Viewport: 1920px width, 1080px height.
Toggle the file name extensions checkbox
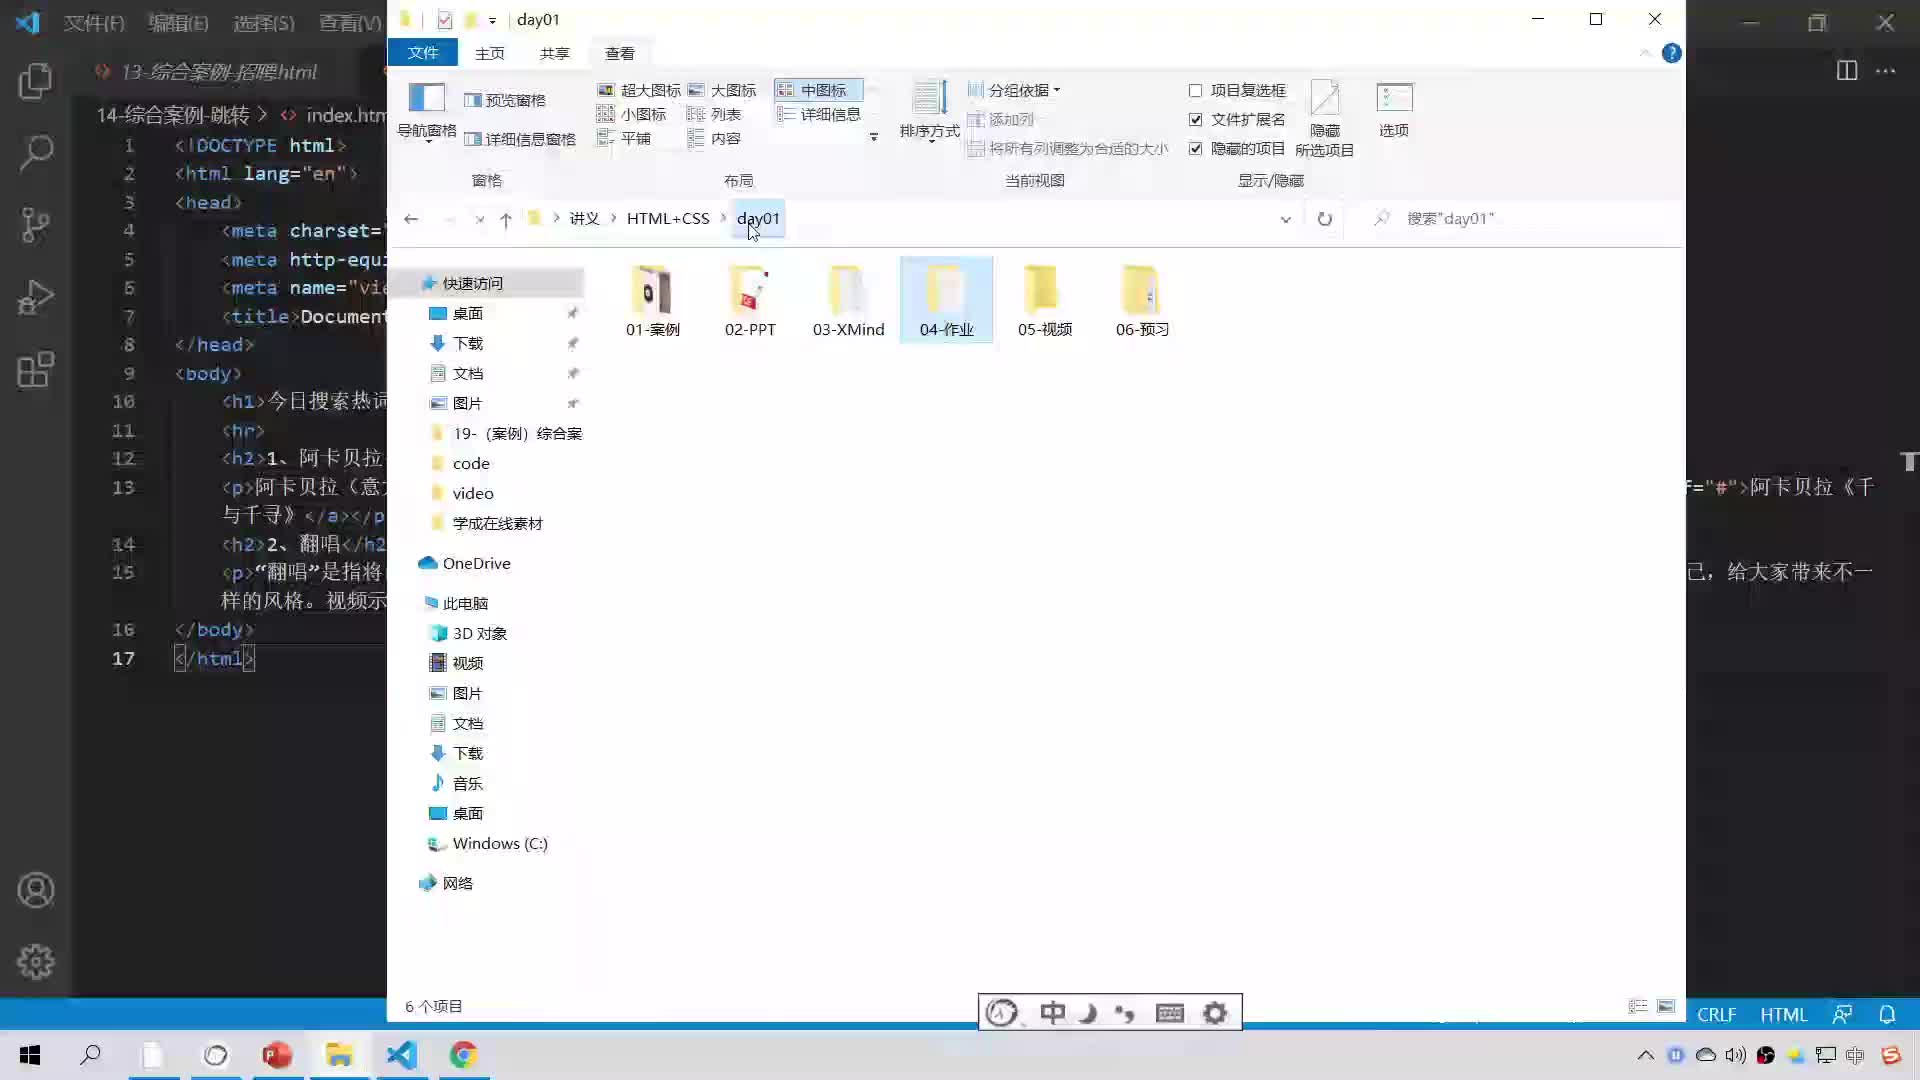(x=1237, y=119)
